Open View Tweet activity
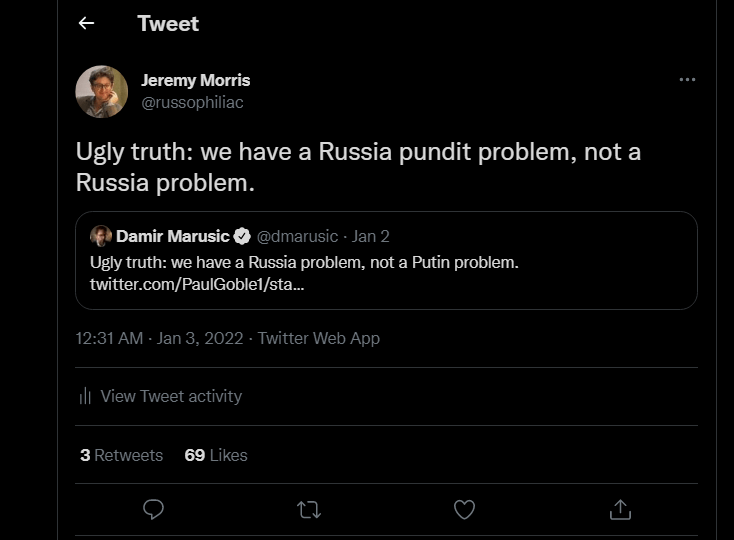Image resolution: width=734 pixels, height=540 pixels. click(x=171, y=396)
